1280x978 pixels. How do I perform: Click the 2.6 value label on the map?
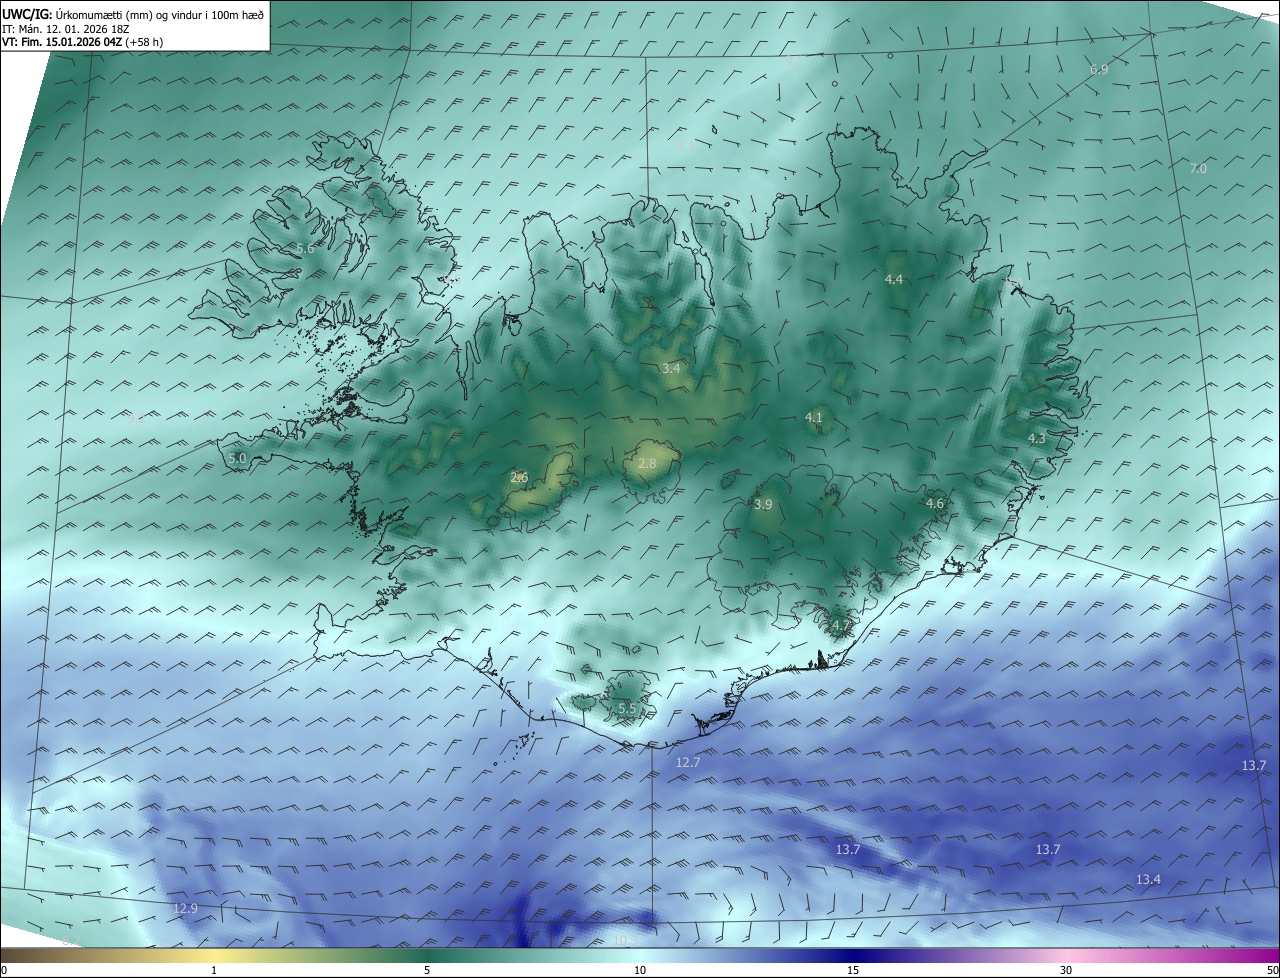(x=519, y=477)
